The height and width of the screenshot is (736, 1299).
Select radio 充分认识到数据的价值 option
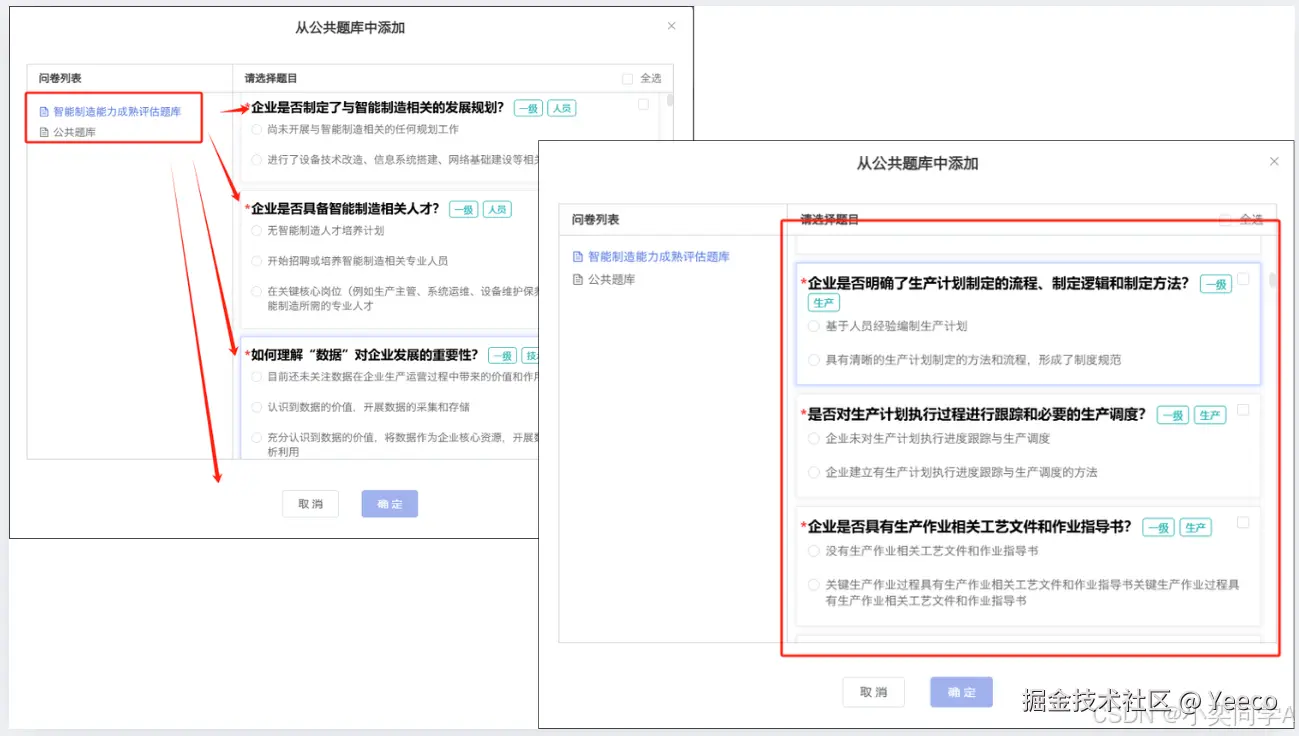pos(257,438)
